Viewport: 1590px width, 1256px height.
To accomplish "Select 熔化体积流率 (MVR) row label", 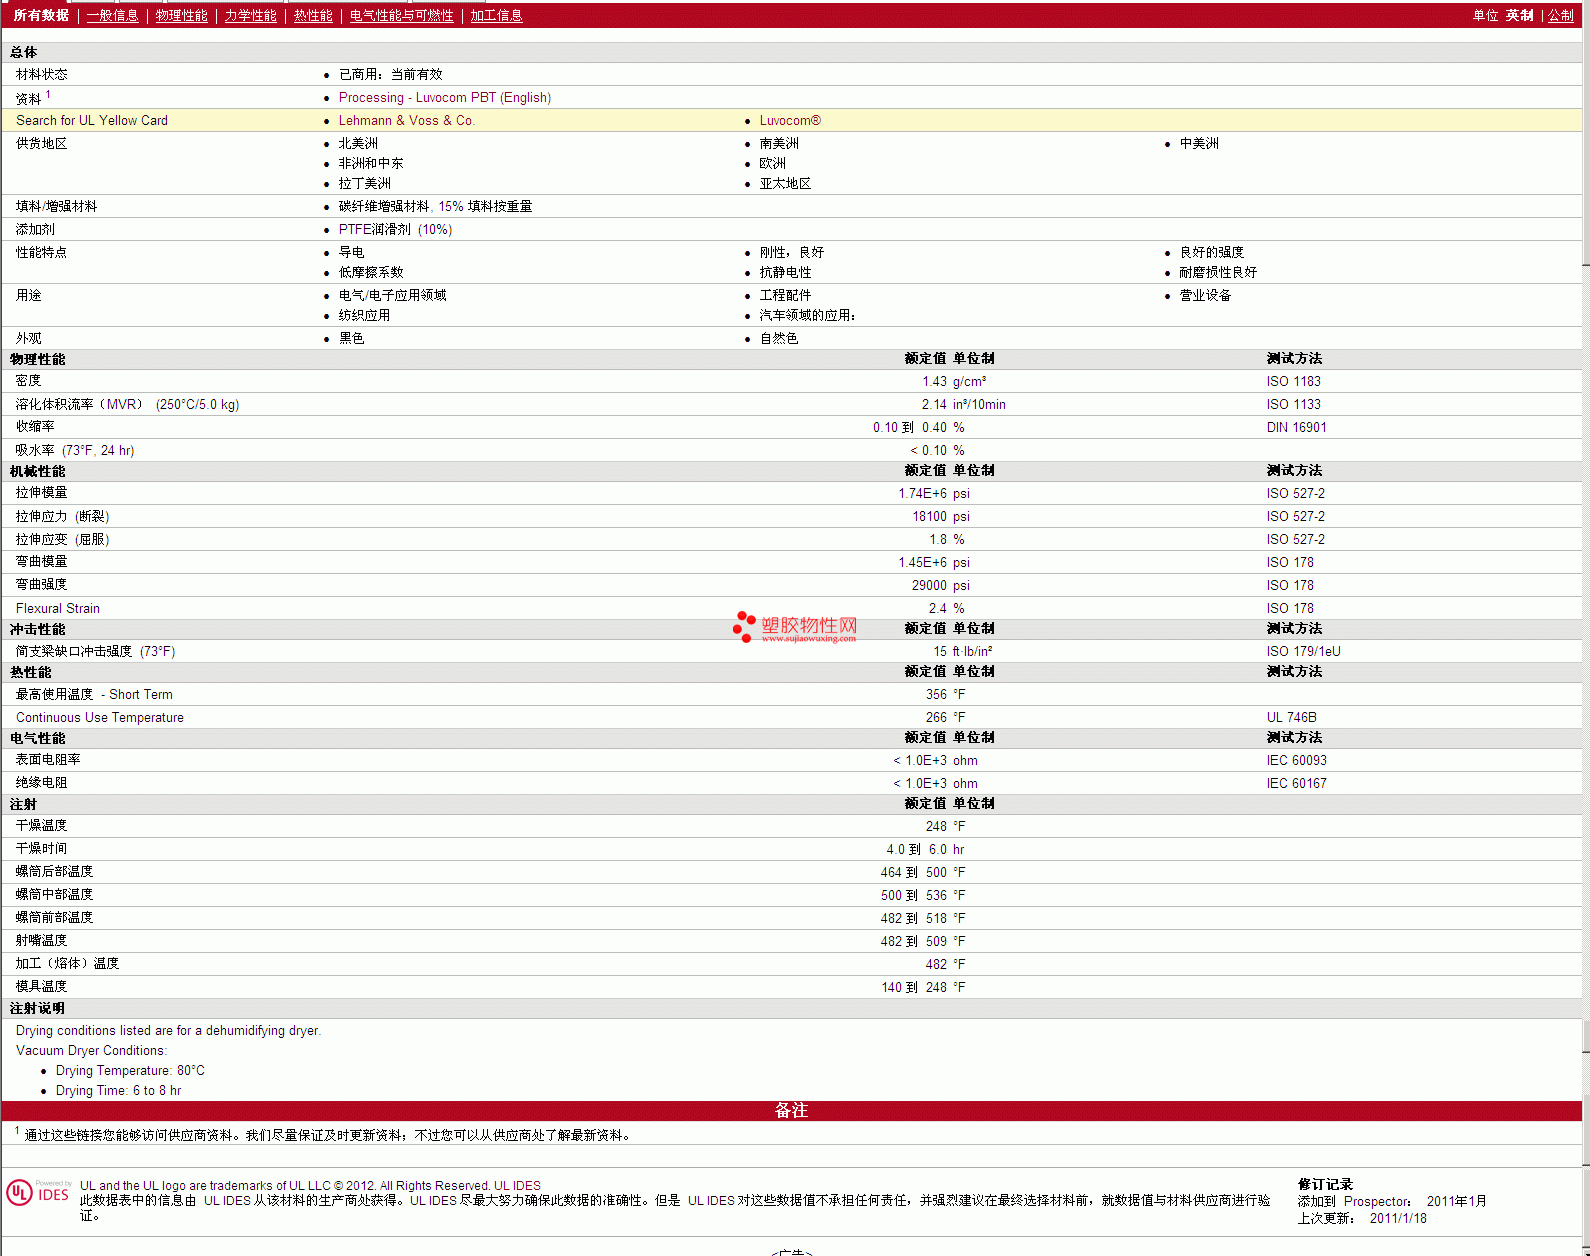I will pos(127,404).
